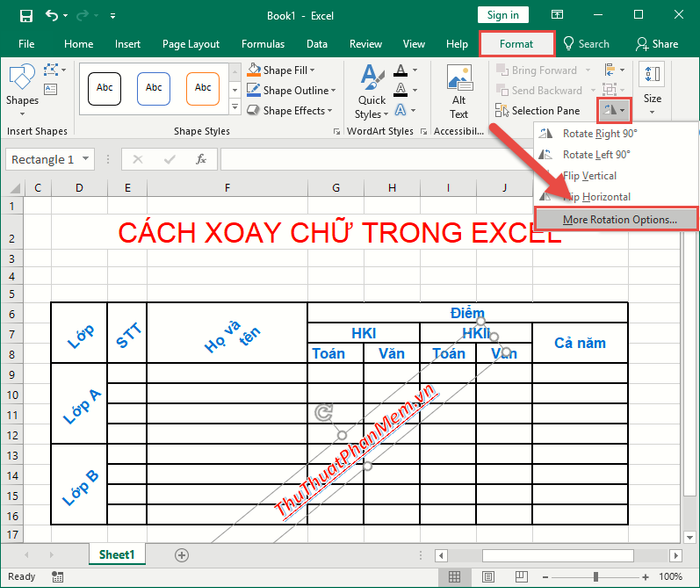Open the Name Box dropdown arrow

click(x=87, y=159)
